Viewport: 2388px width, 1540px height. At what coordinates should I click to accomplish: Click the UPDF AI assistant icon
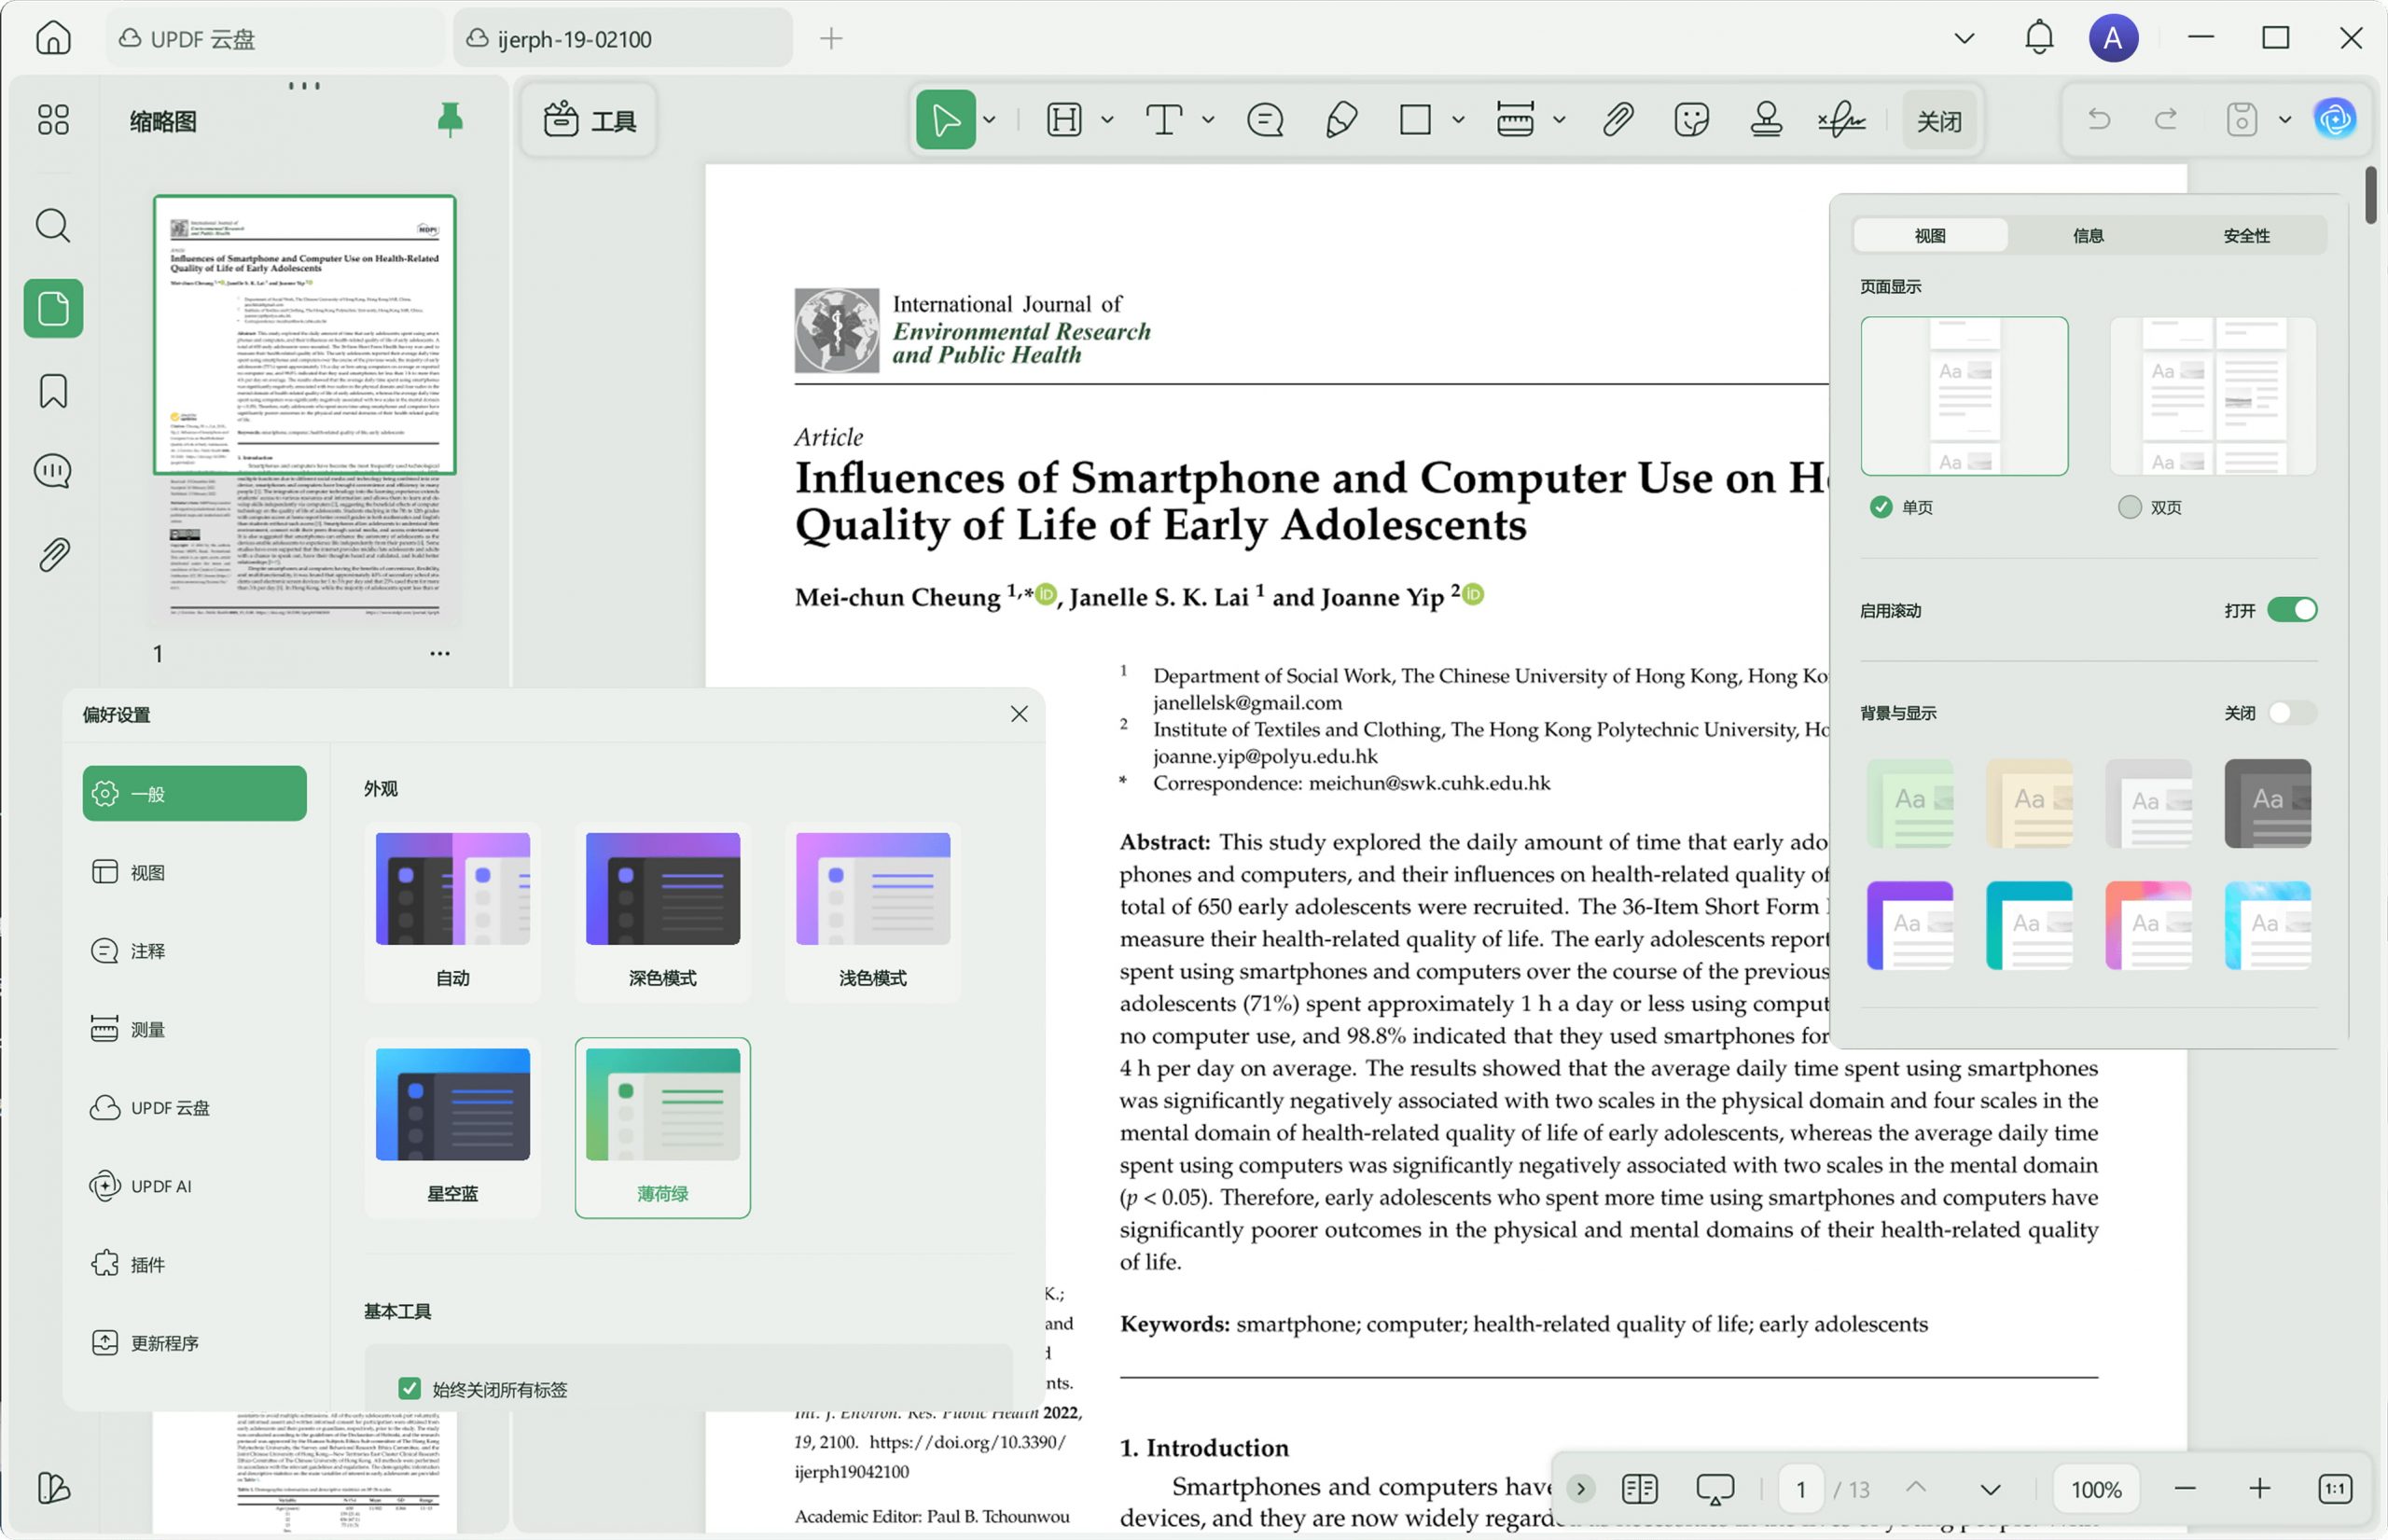2335,120
